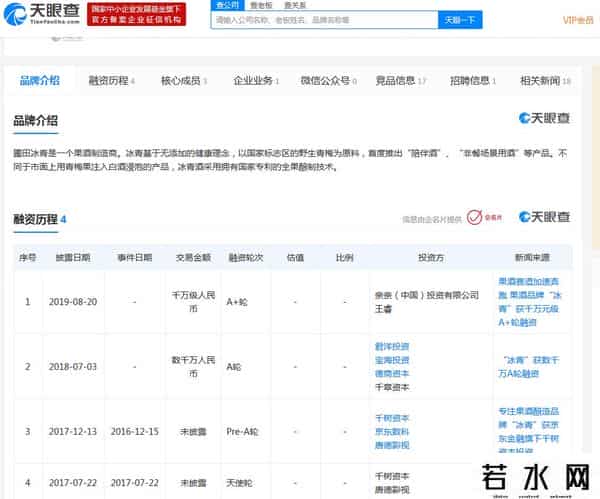Select the 查关系 search tab
600x499 pixels.
point(295,5)
